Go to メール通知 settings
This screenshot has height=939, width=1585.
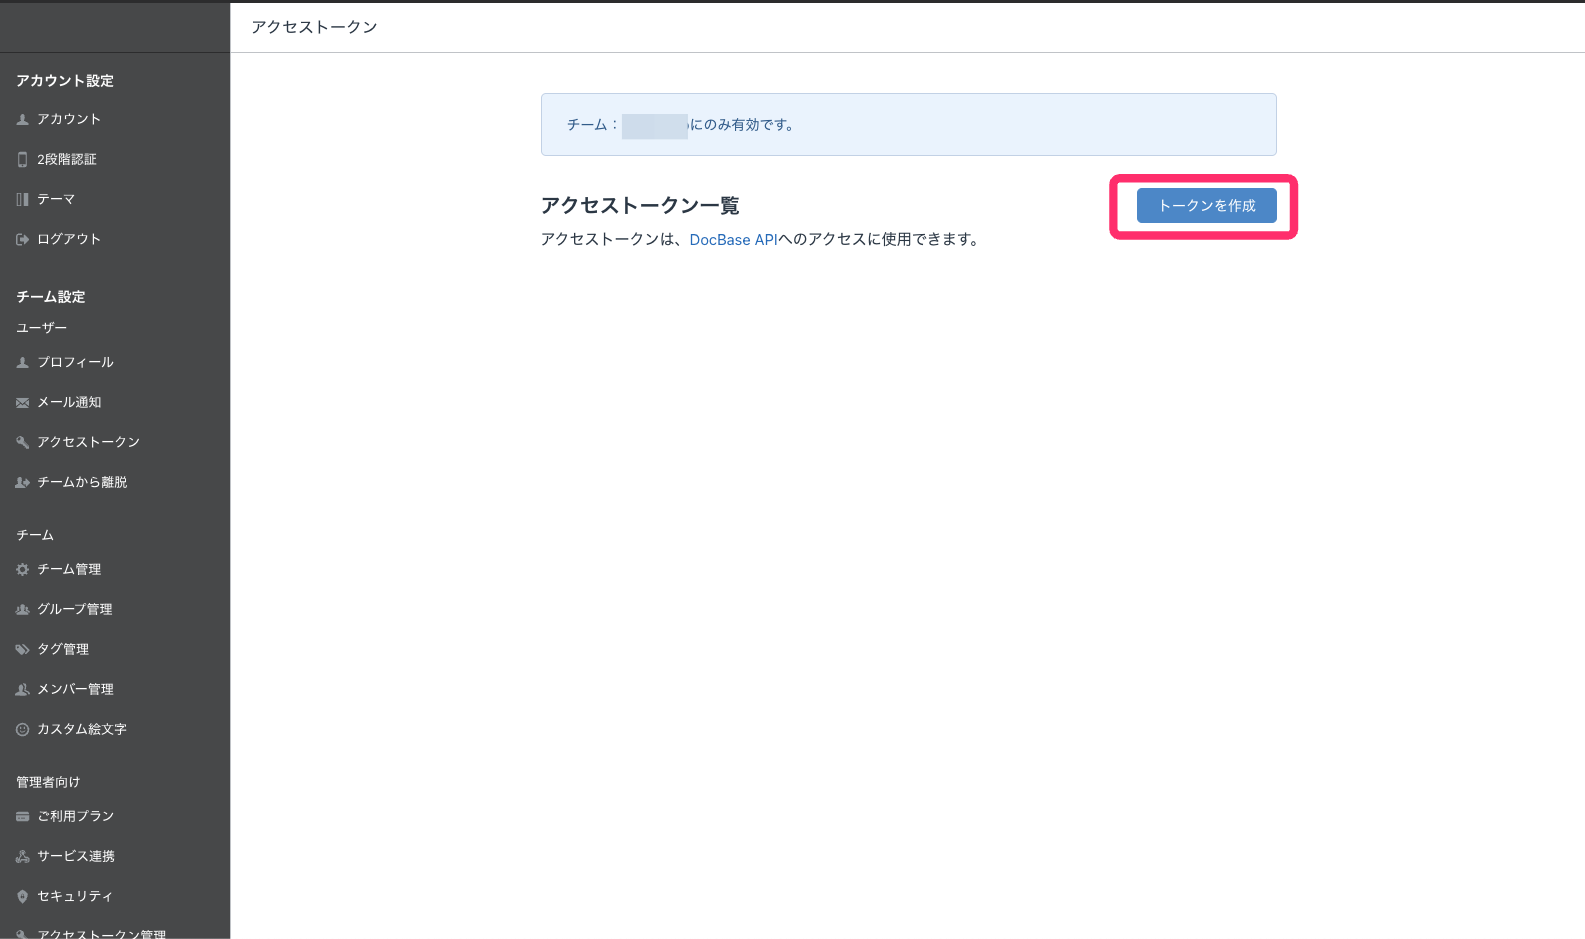click(x=69, y=402)
